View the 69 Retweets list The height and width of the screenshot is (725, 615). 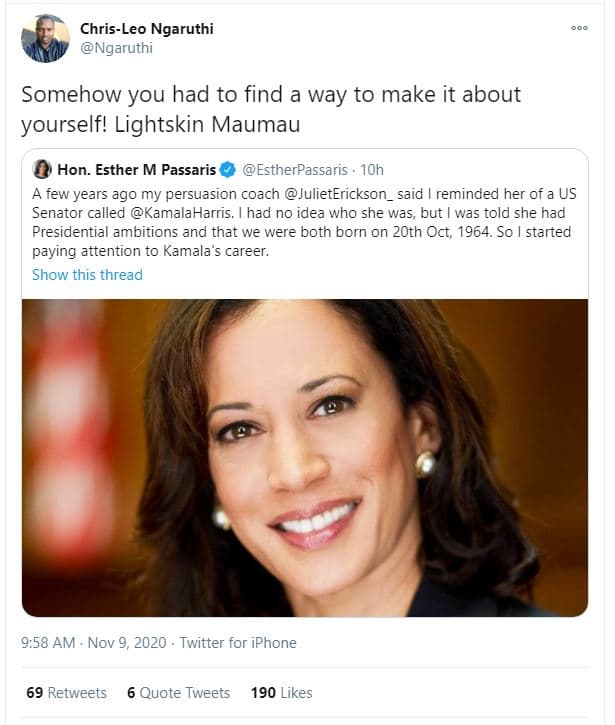66,692
